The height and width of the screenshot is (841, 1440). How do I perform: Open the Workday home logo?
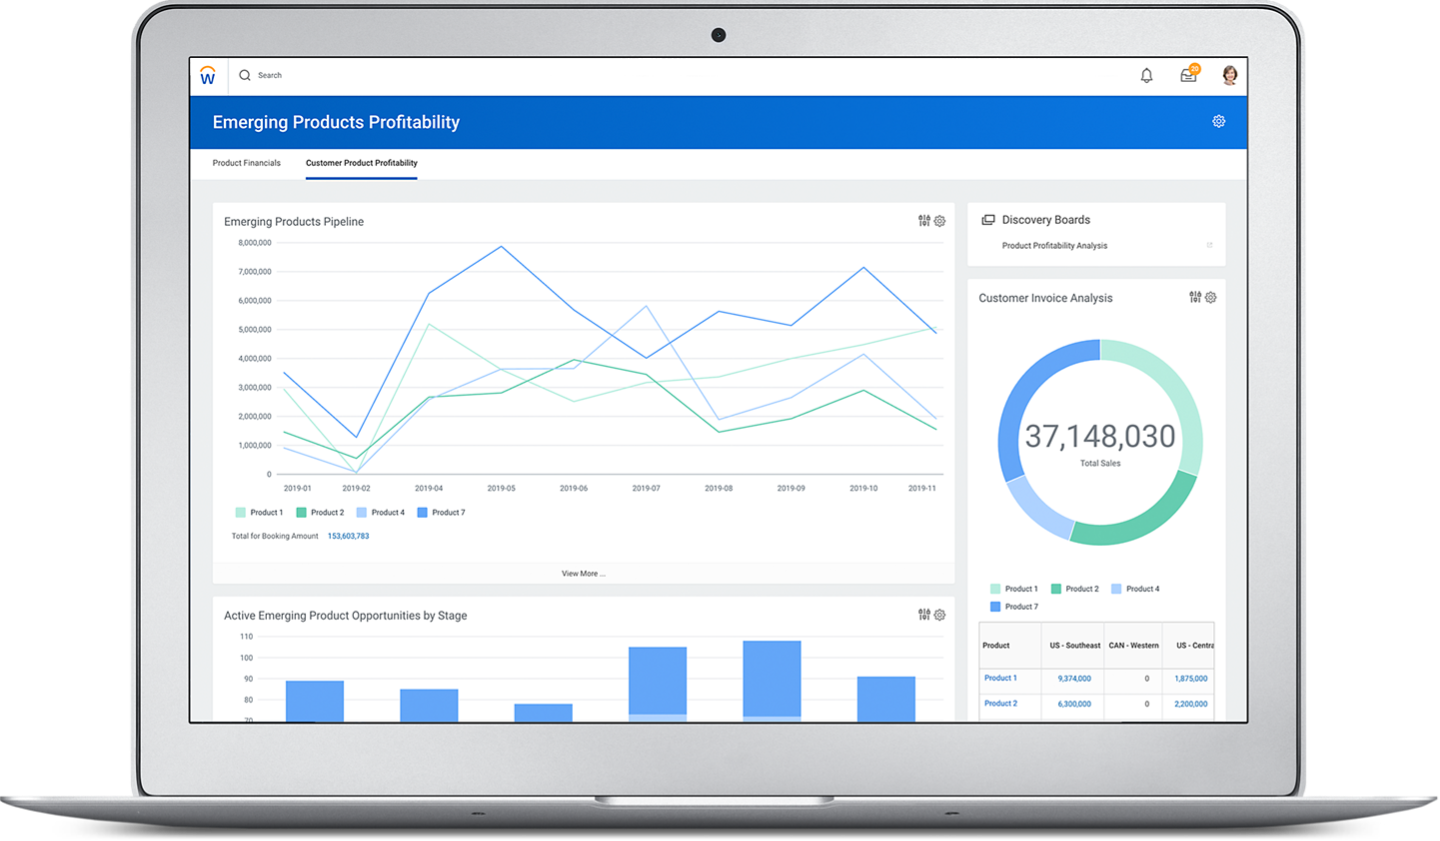208,75
